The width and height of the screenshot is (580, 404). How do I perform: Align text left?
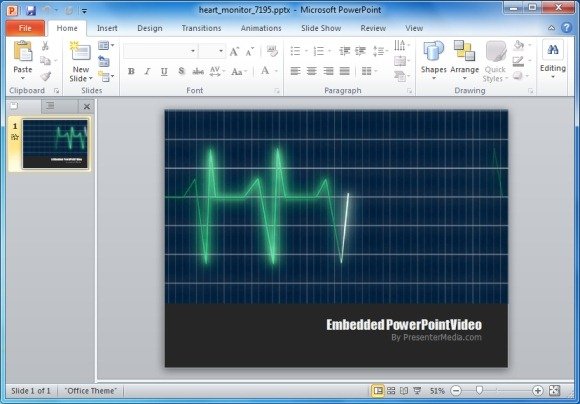click(x=295, y=71)
